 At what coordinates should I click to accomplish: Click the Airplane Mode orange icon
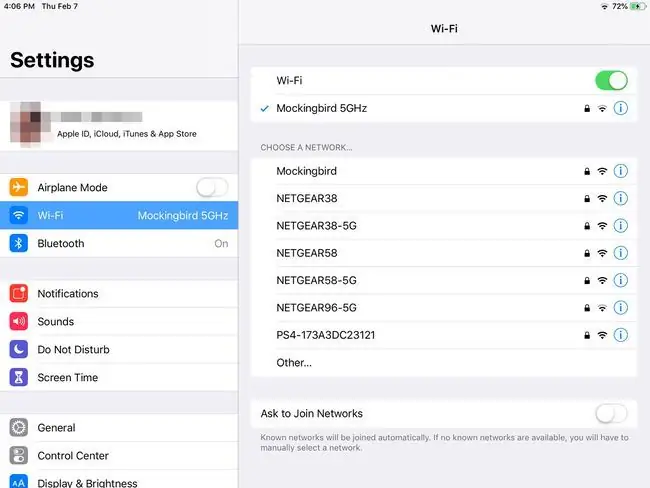click(19, 187)
